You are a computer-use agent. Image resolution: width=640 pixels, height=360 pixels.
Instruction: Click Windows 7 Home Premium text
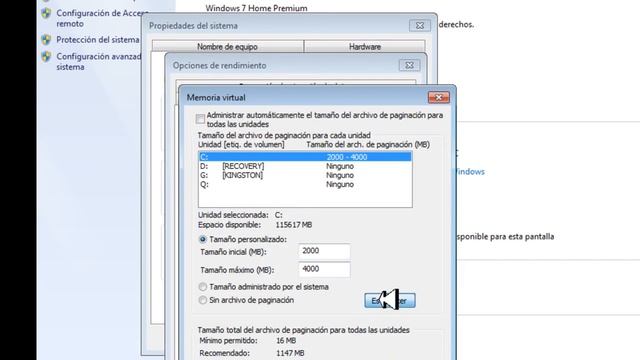click(256, 8)
